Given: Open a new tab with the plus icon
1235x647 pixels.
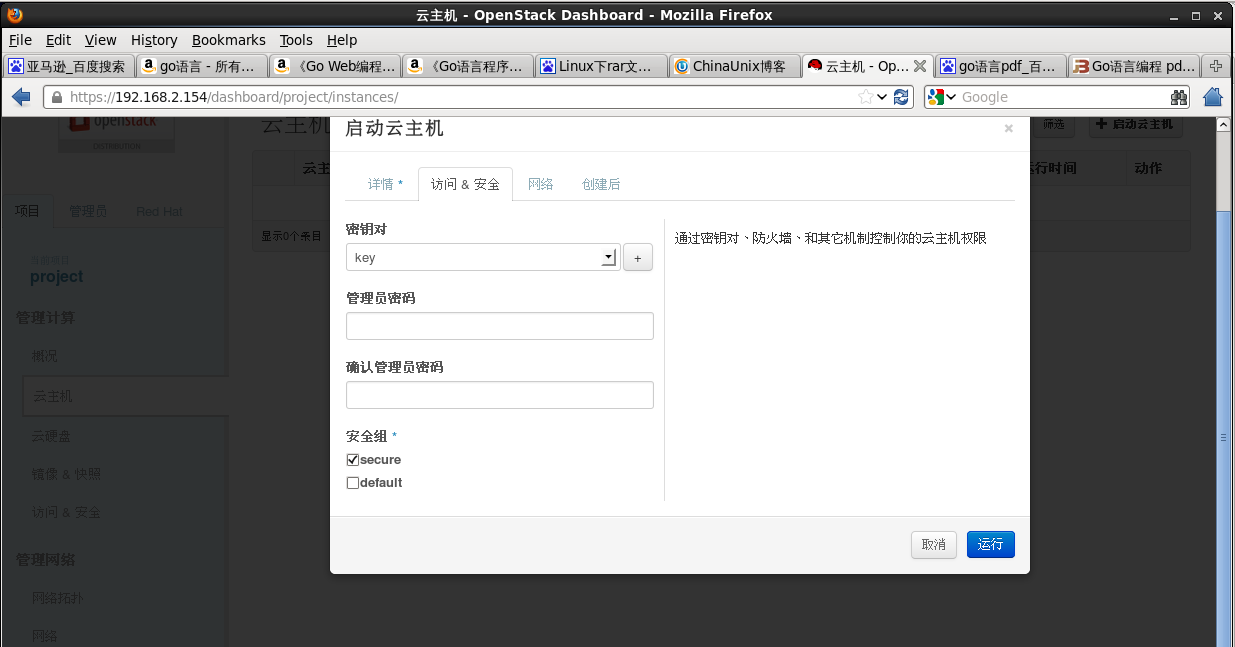Looking at the screenshot, I should click(x=1214, y=65).
